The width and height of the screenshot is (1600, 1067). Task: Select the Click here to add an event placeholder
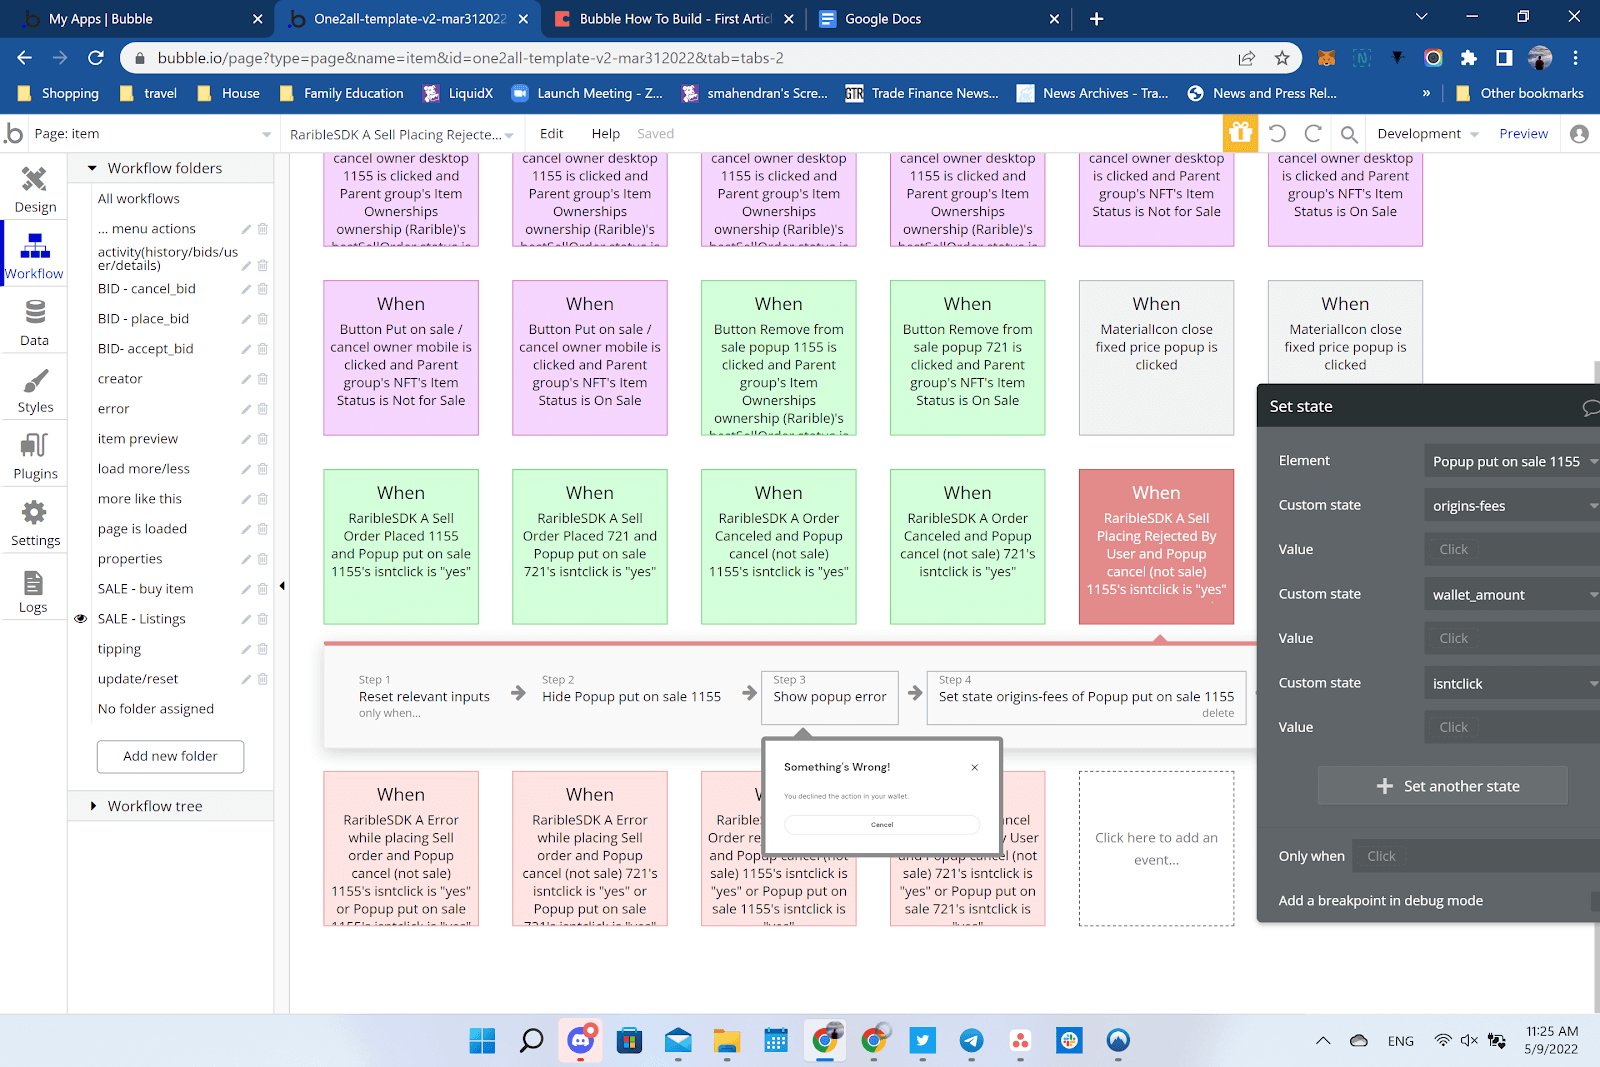click(x=1156, y=848)
